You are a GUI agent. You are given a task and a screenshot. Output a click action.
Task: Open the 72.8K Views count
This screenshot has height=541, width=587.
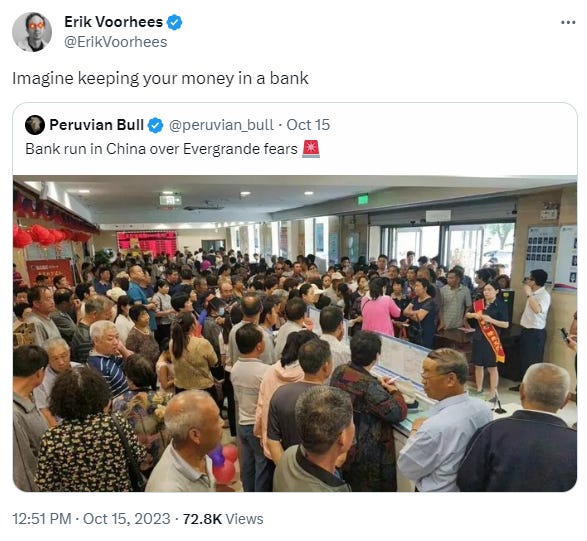pos(223,519)
